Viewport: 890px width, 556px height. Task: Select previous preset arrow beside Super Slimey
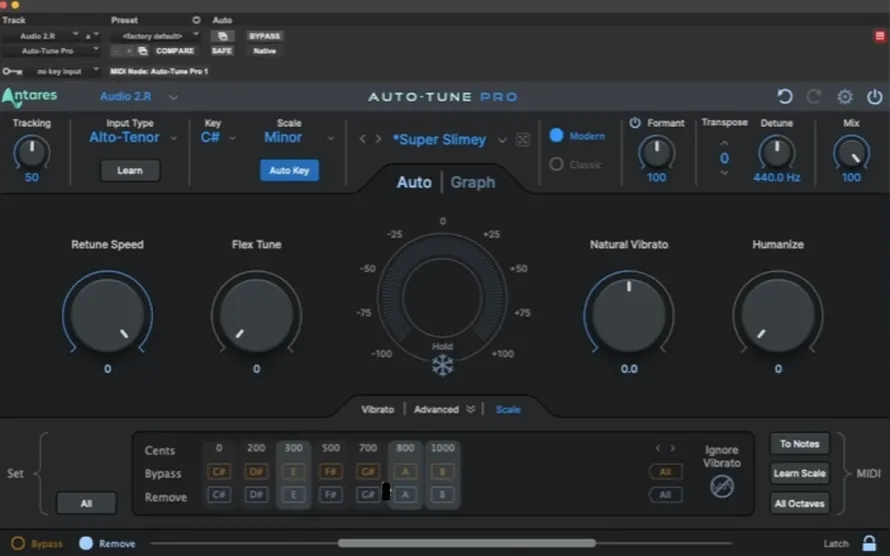pos(363,139)
